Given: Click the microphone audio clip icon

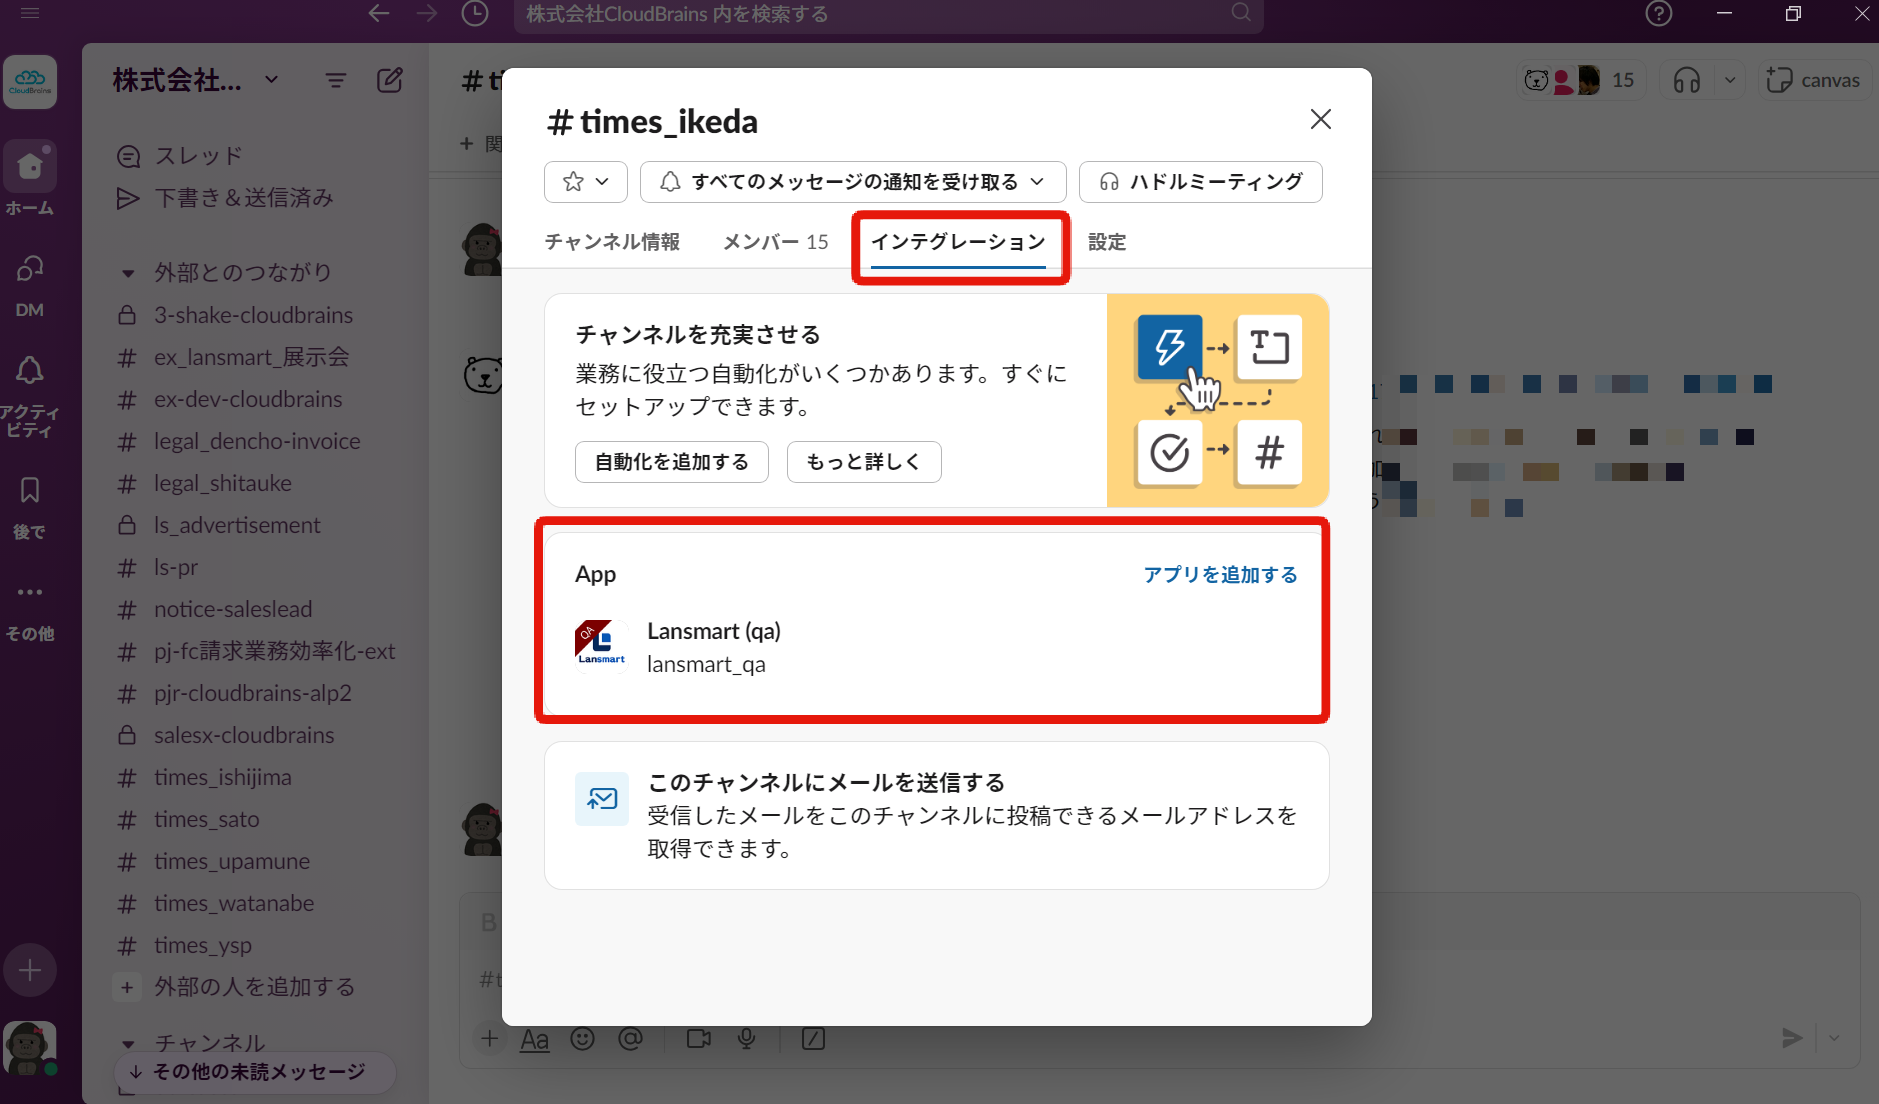Looking at the screenshot, I should 746,1039.
